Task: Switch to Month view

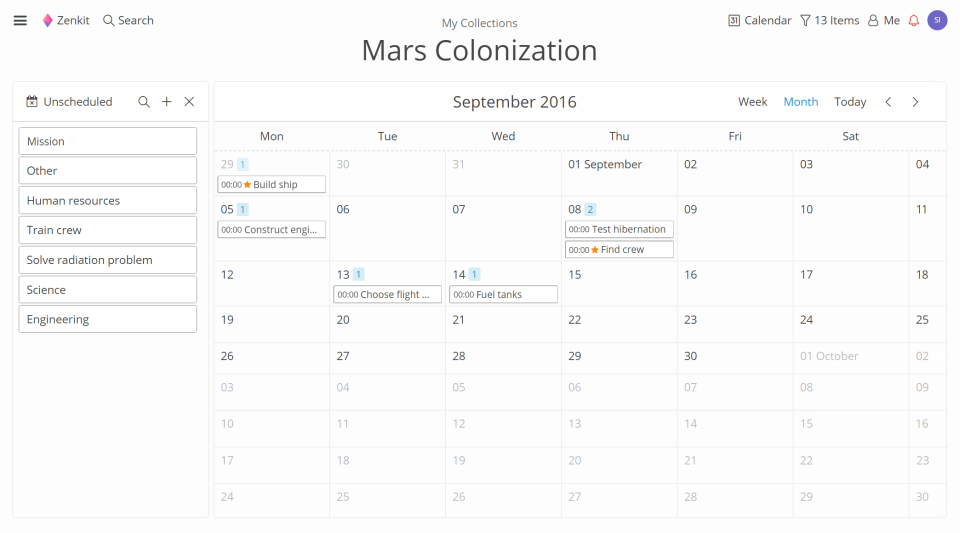Action: coord(800,102)
